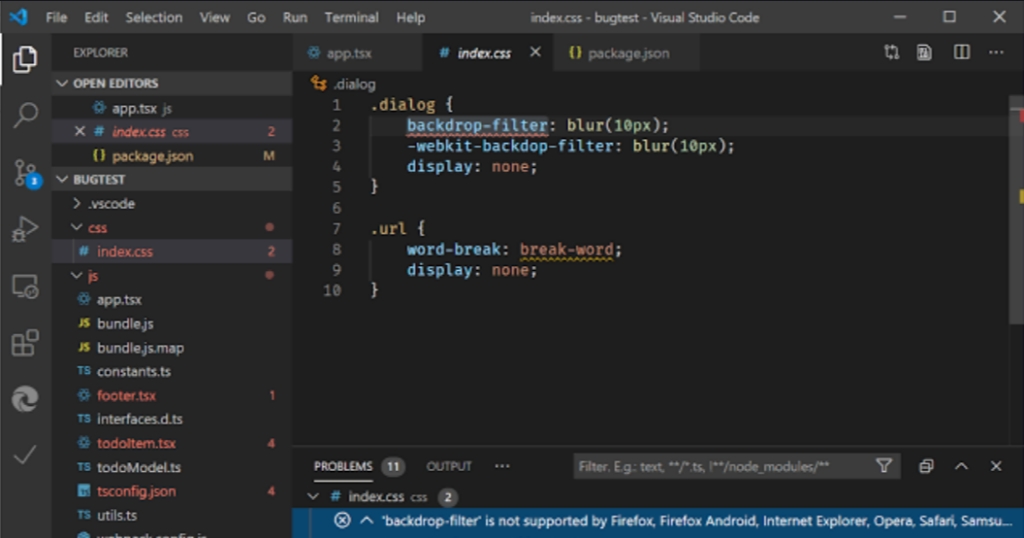Screen dimensions: 1024x538
Task: Collapse the BUGTEST folder section
Action: click(x=62, y=180)
